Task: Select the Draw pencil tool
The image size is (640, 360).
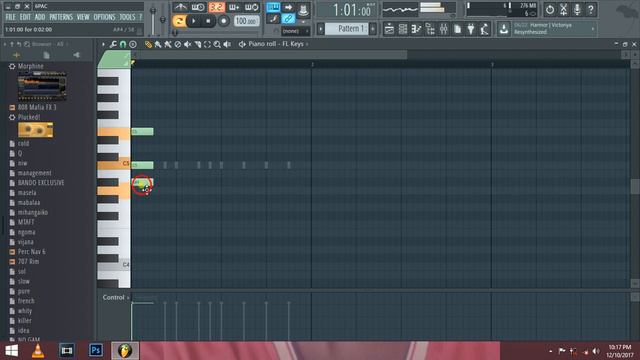Action: [x=148, y=44]
